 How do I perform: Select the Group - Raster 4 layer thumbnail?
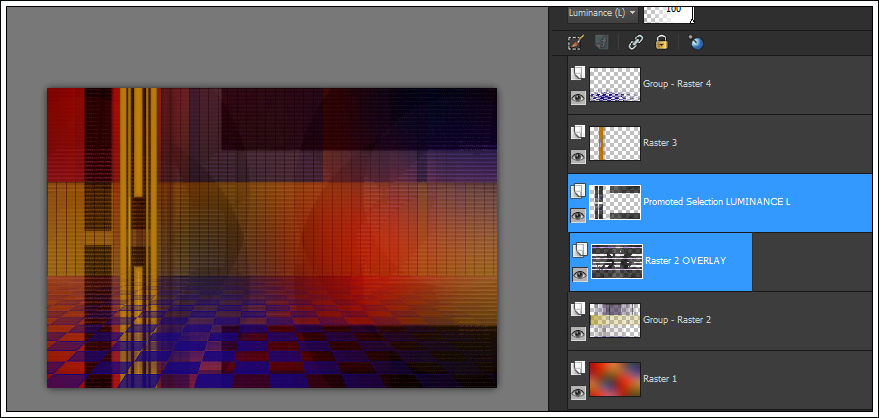(615, 85)
